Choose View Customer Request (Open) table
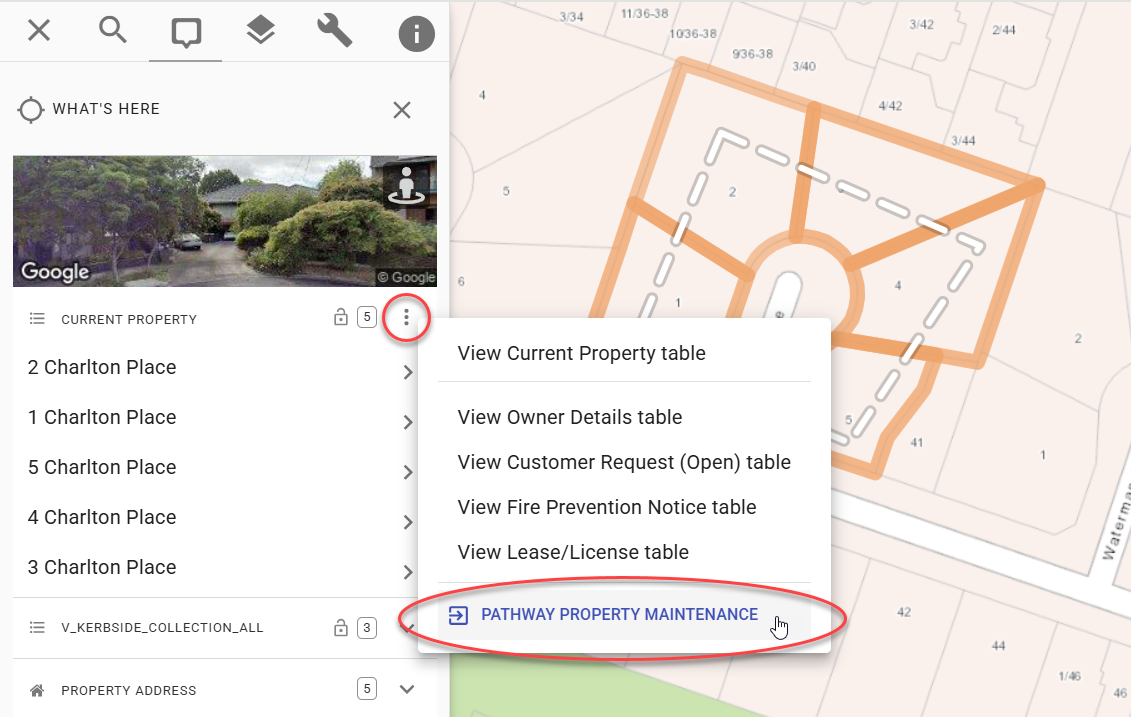Screen dimensions: 1131x717 (x=624, y=462)
